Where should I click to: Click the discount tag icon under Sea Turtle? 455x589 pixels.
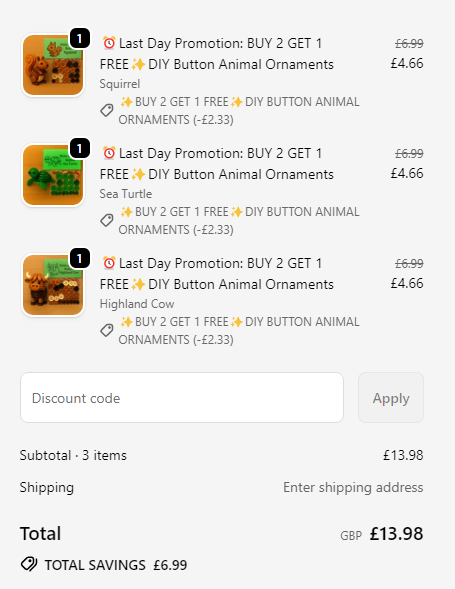point(107,220)
